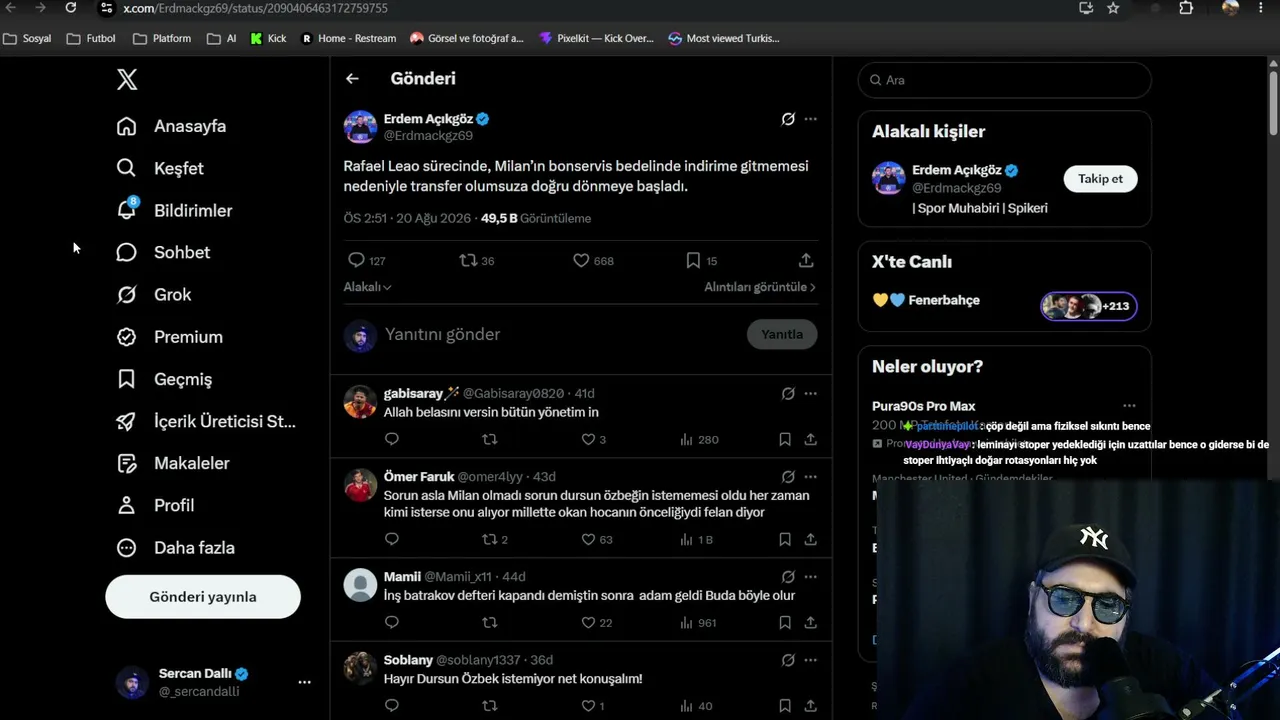This screenshot has height=720, width=1280.
Task: Open the Kick bookmark in bookmarks bar
Action: [x=268, y=38]
